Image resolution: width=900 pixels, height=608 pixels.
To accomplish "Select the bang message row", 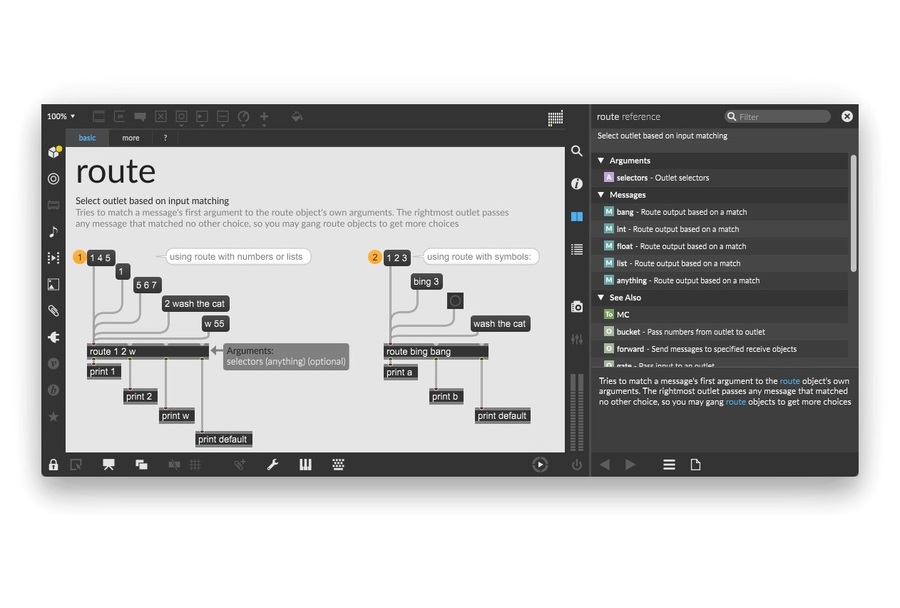I will point(721,212).
